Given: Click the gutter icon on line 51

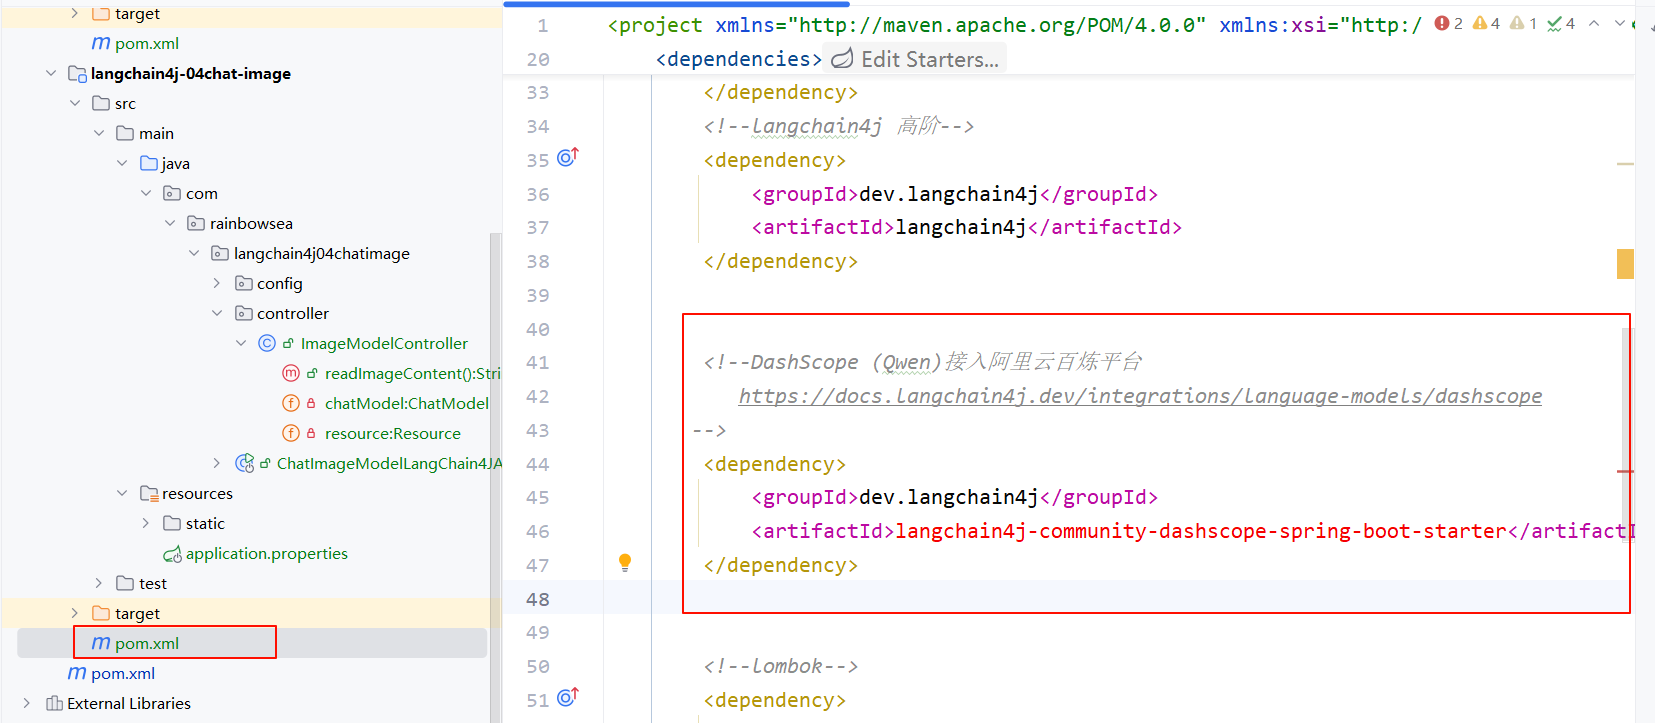Looking at the screenshot, I should pyautogui.click(x=568, y=697).
